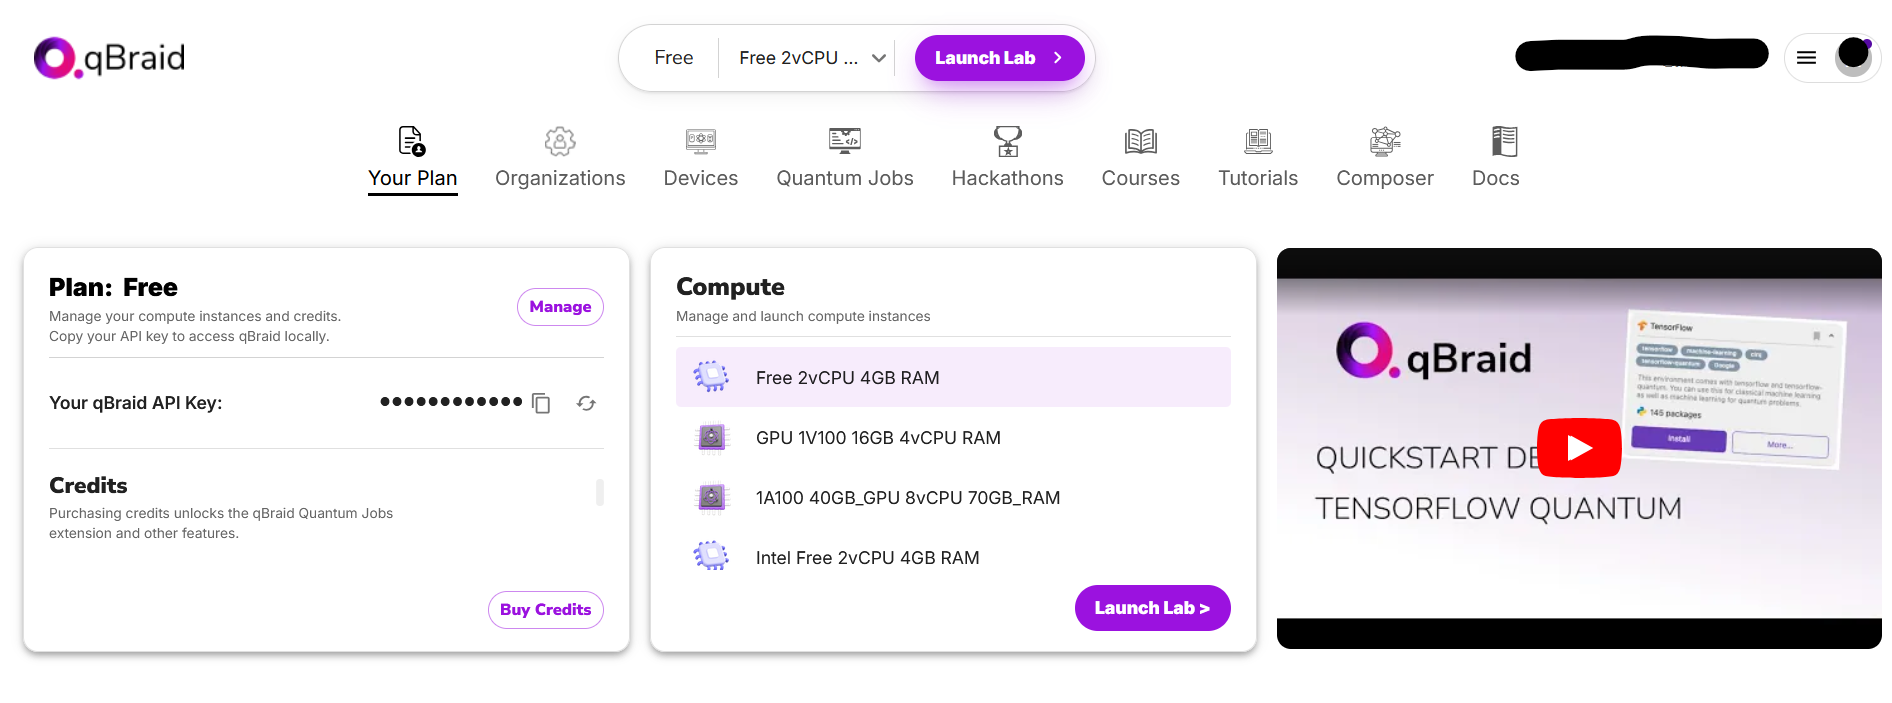Click the Devices hardware icon
The image size is (1892, 703).
(x=701, y=141)
